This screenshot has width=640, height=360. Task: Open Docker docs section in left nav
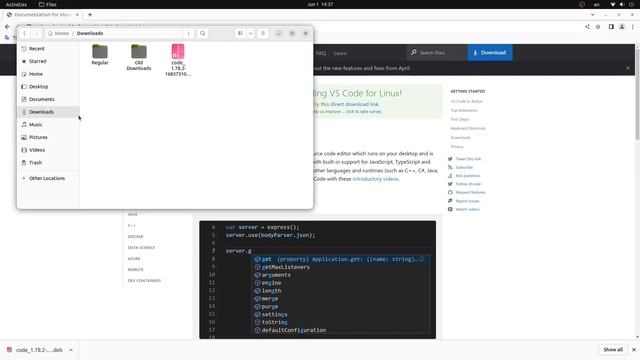point(136,237)
